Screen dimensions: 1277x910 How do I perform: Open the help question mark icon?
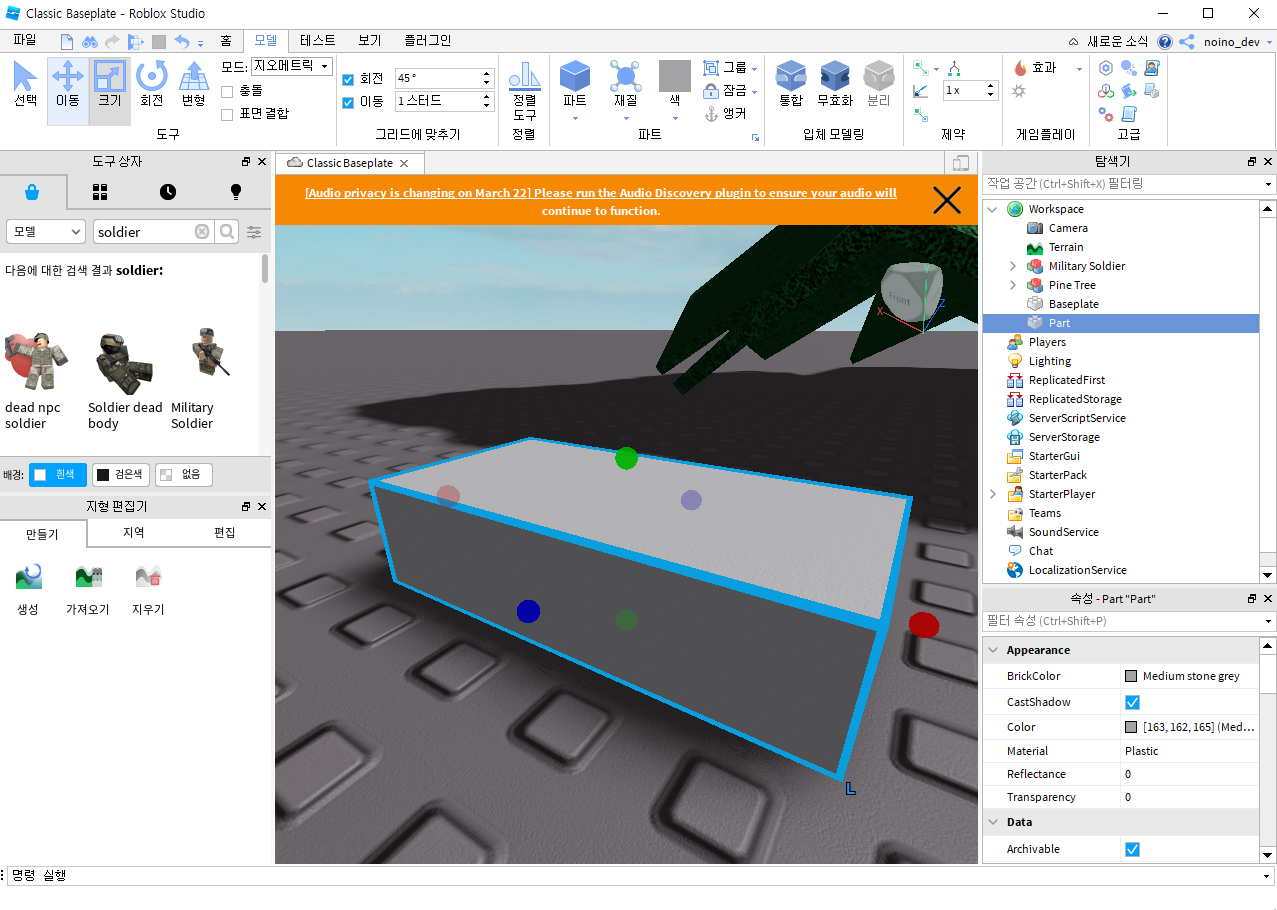1165,41
